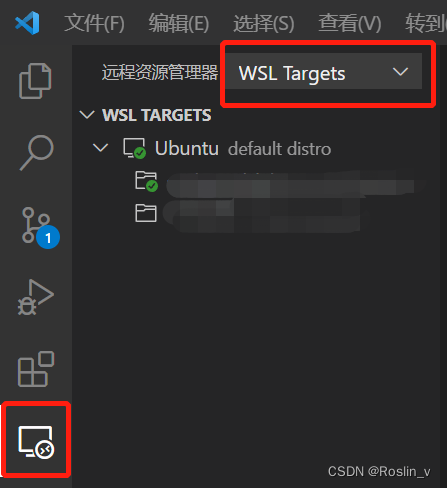Open the WSL Targets dropdown
The image size is (447, 488).
[x=323, y=73]
